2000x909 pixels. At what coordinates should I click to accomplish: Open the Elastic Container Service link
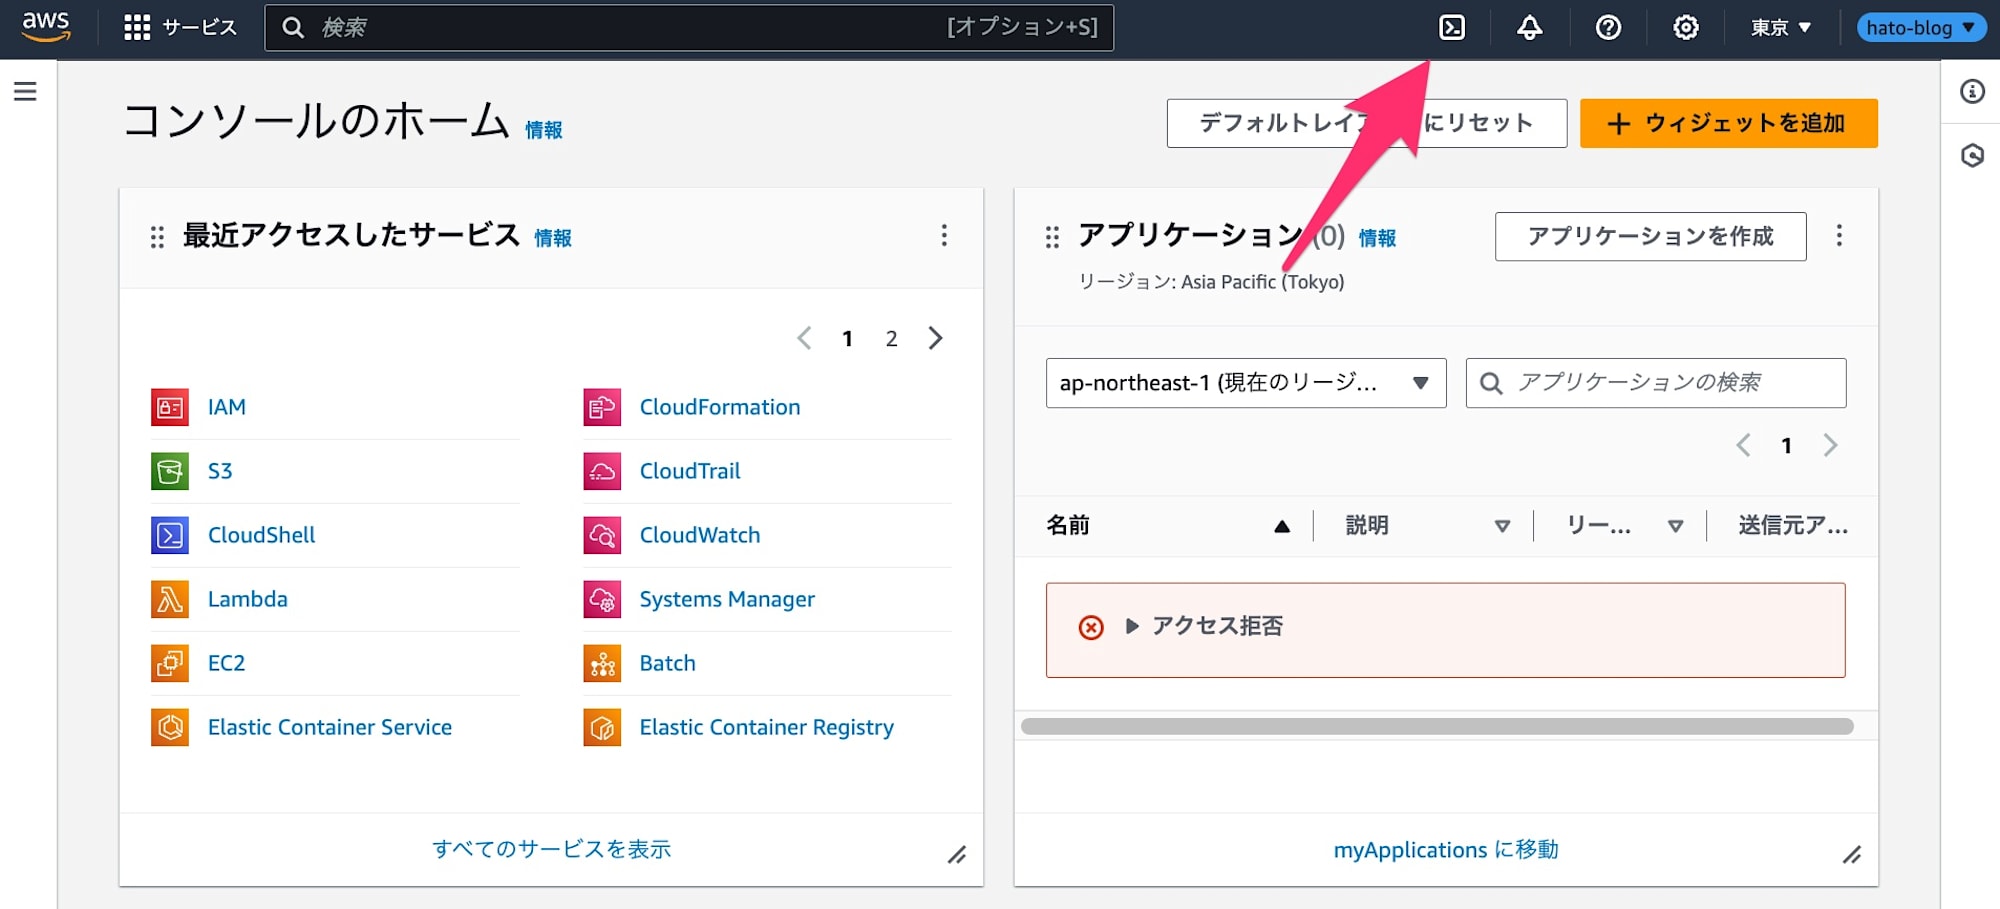(330, 727)
